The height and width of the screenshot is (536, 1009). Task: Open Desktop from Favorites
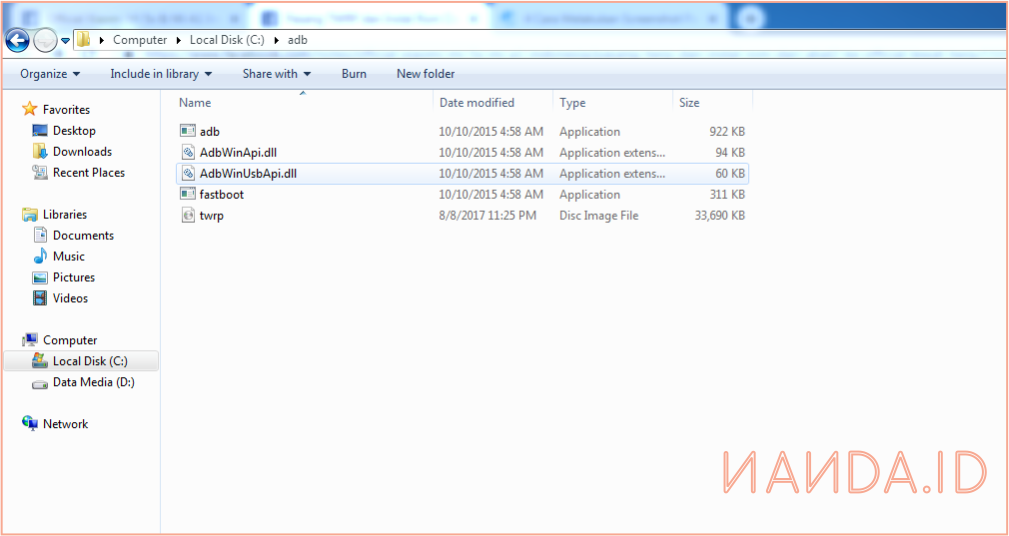(x=74, y=131)
